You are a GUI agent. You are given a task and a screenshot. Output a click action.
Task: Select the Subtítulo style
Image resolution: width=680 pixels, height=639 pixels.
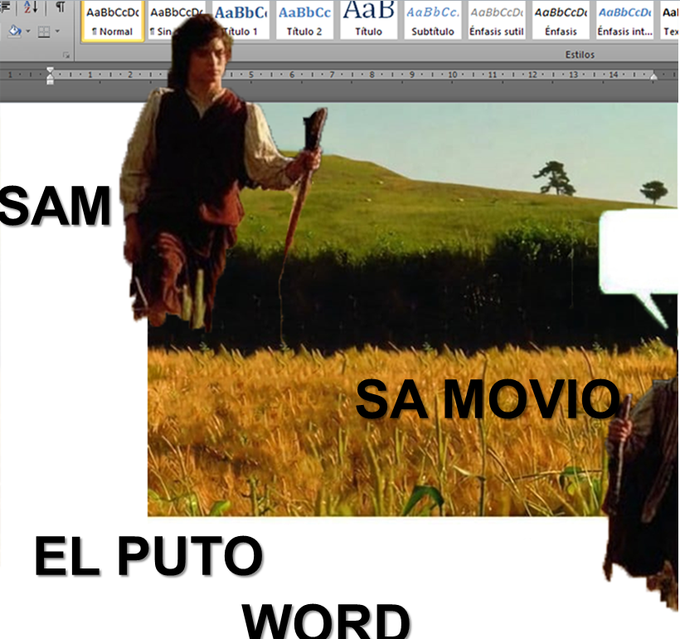click(x=433, y=21)
